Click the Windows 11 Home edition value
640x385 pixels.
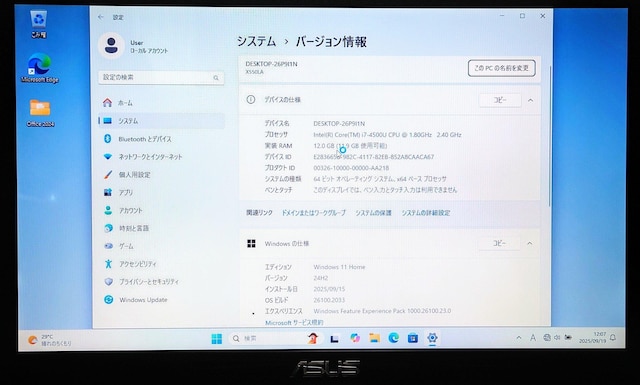(x=339, y=267)
